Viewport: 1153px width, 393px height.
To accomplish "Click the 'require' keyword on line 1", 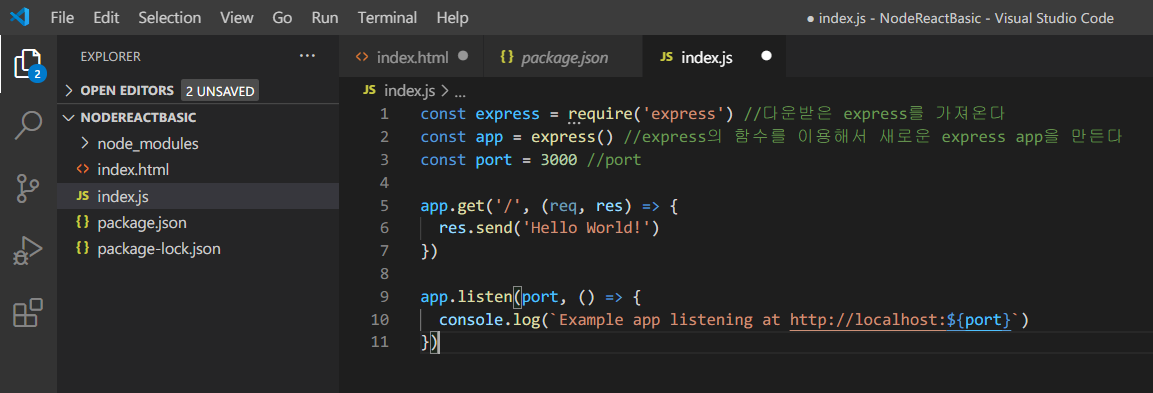I will click(600, 114).
